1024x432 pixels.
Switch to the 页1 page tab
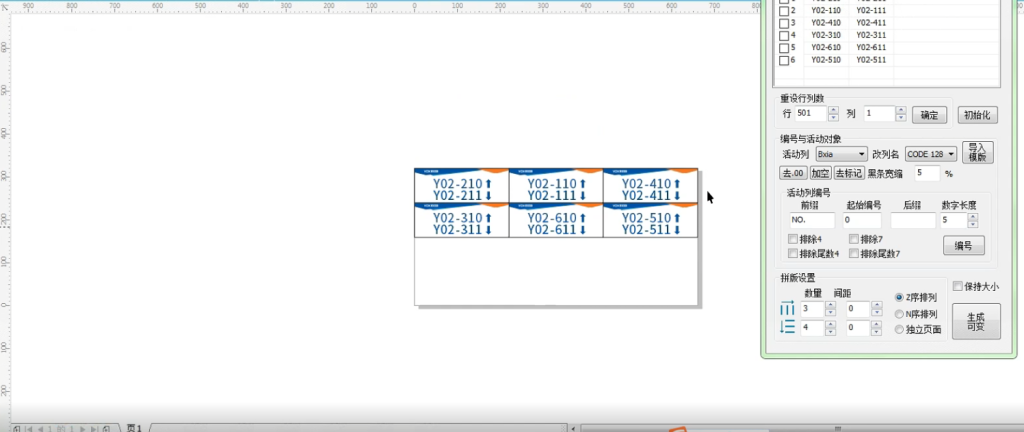[133, 427]
